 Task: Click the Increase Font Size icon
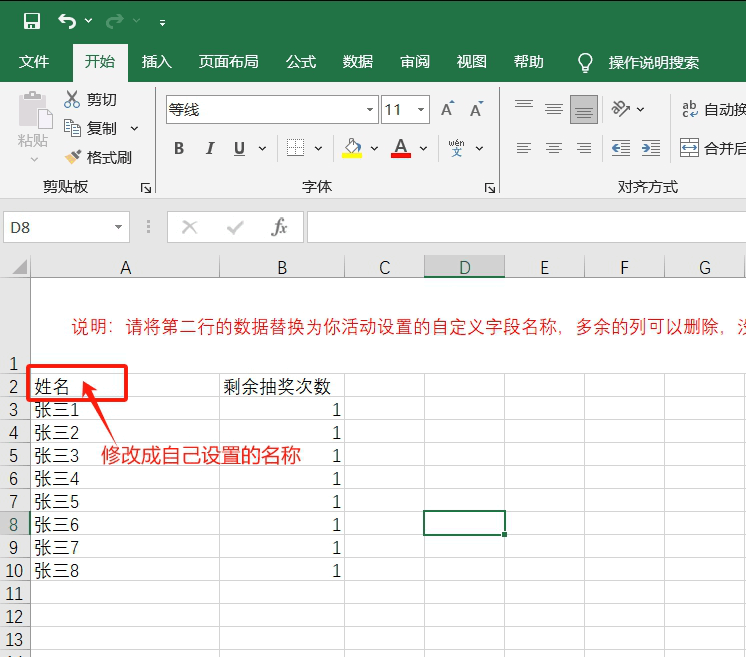click(x=447, y=109)
